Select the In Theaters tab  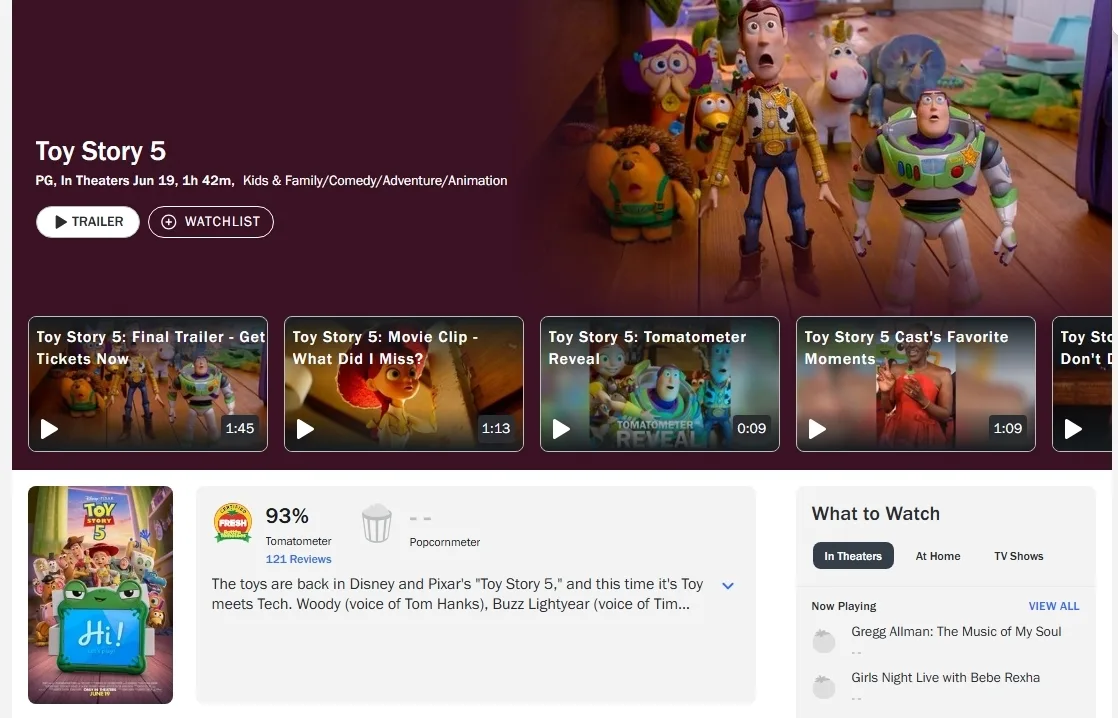853,556
